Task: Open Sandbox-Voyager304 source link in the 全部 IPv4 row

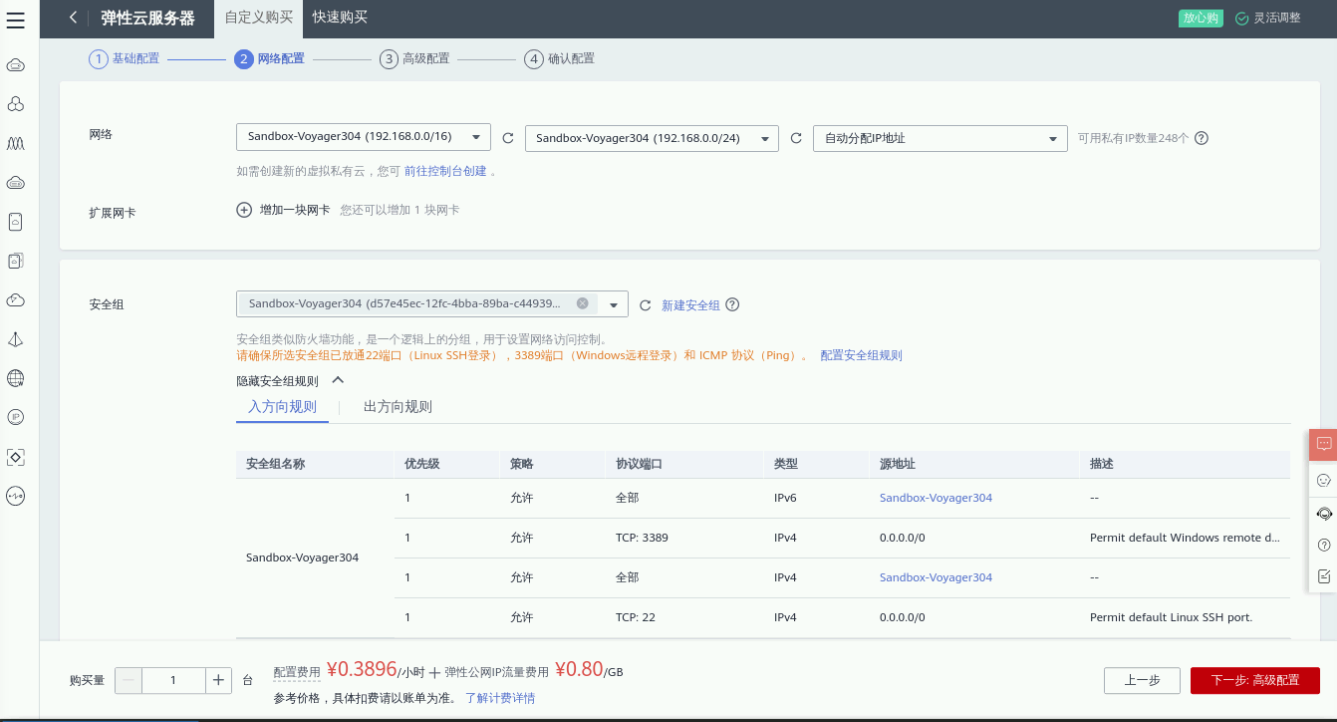Action: (x=936, y=578)
